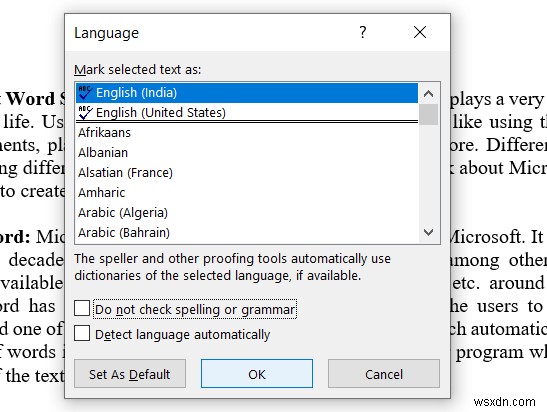Image resolution: width=547 pixels, height=412 pixels.
Task: Enable Do not check spelling or grammar
Action: (x=82, y=309)
